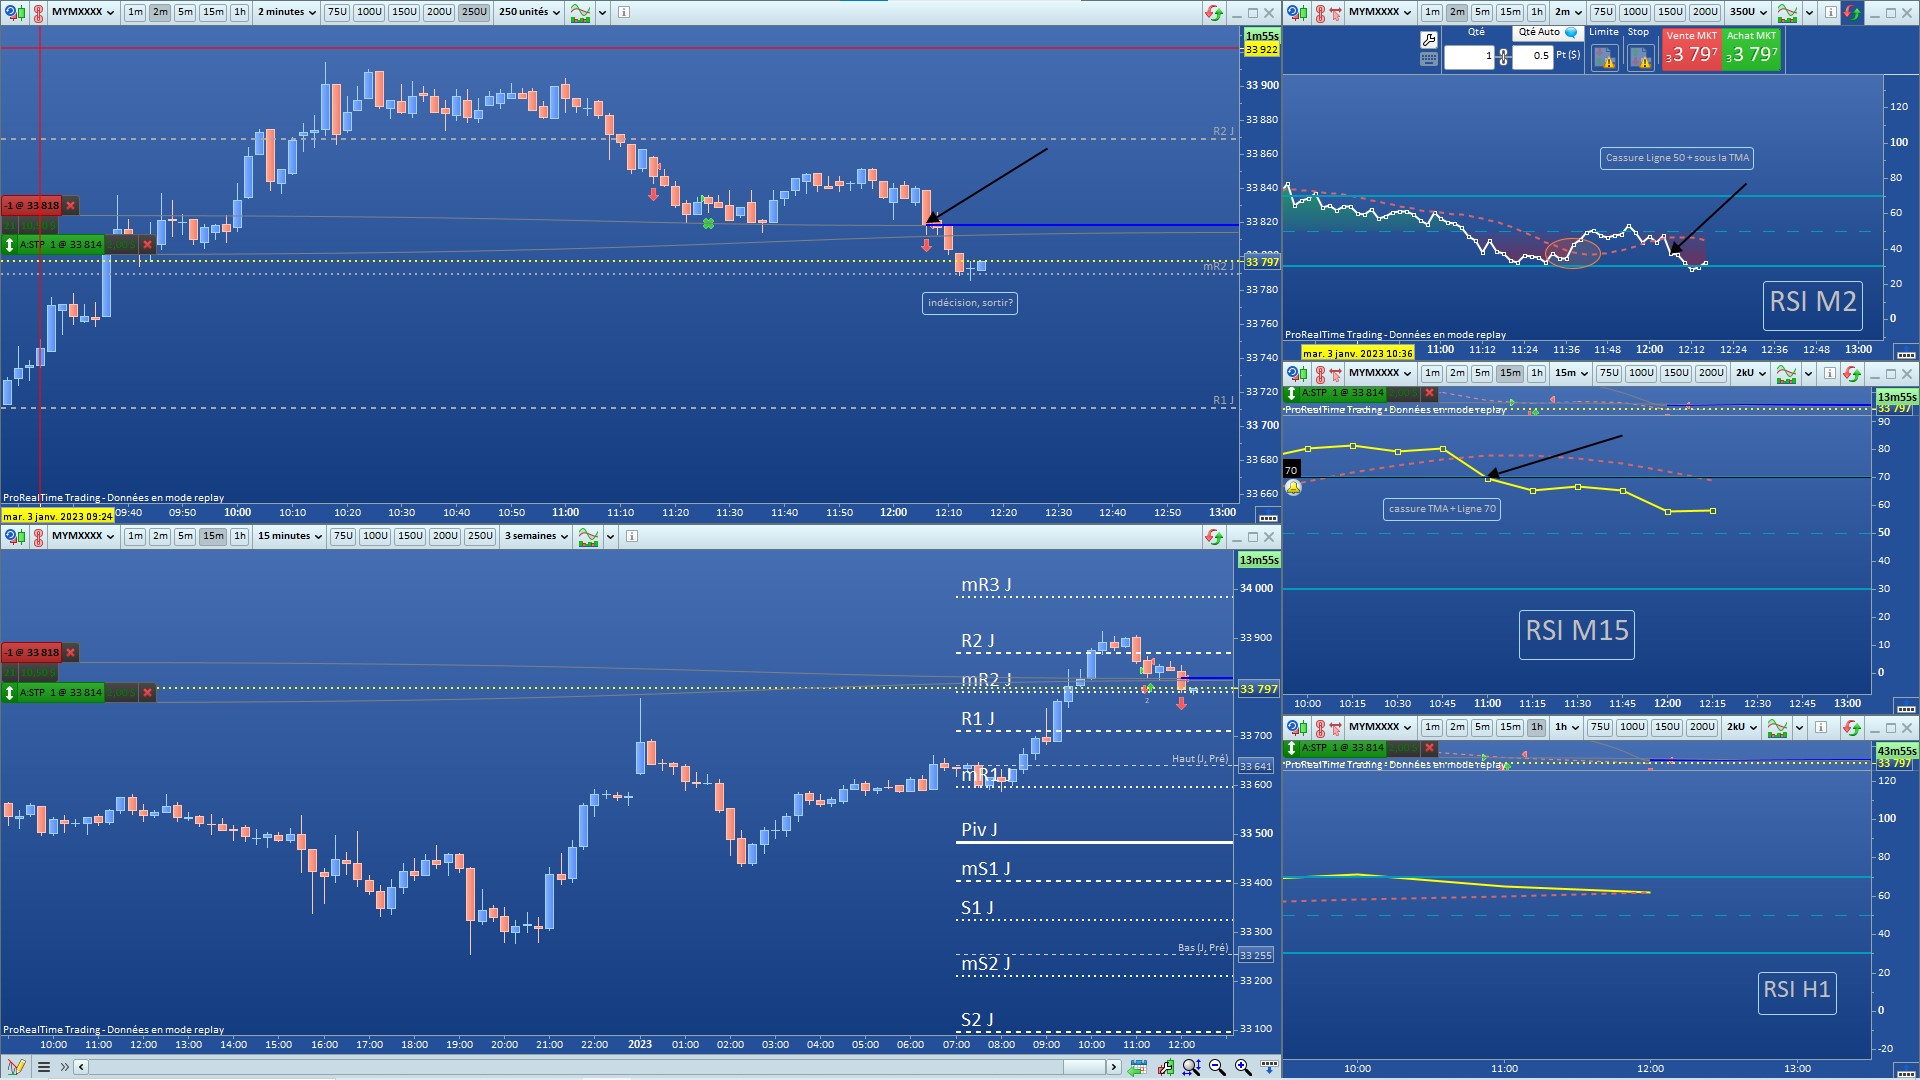Open the 250 unités dropdown
Screen dimensions: 1920x1080
[530, 12]
